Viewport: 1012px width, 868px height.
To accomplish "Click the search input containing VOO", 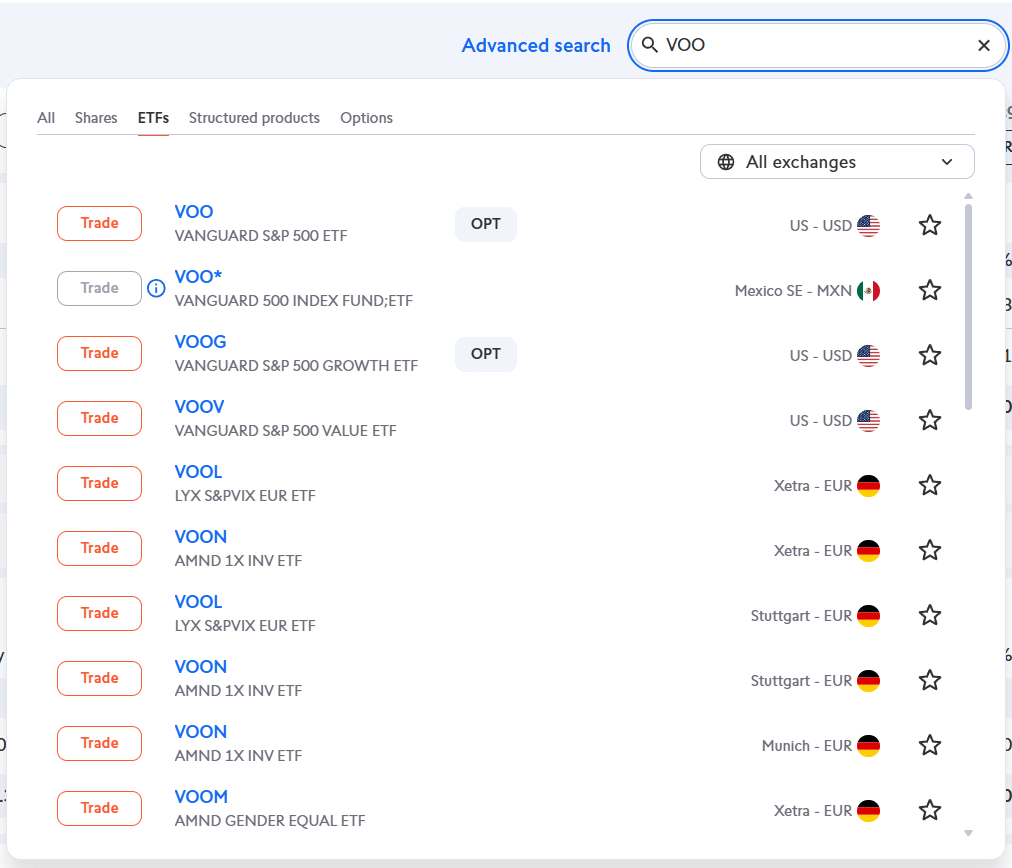I will click(818, 45).
